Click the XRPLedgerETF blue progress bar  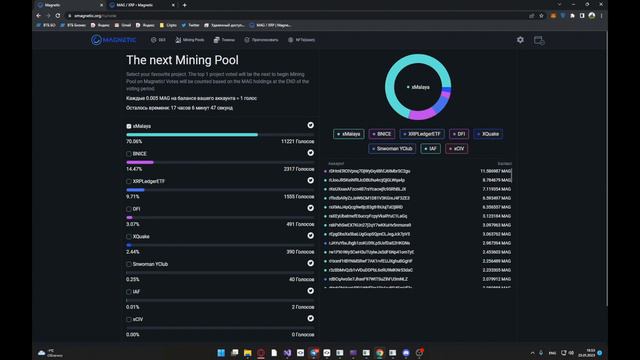tap(136, 190)
